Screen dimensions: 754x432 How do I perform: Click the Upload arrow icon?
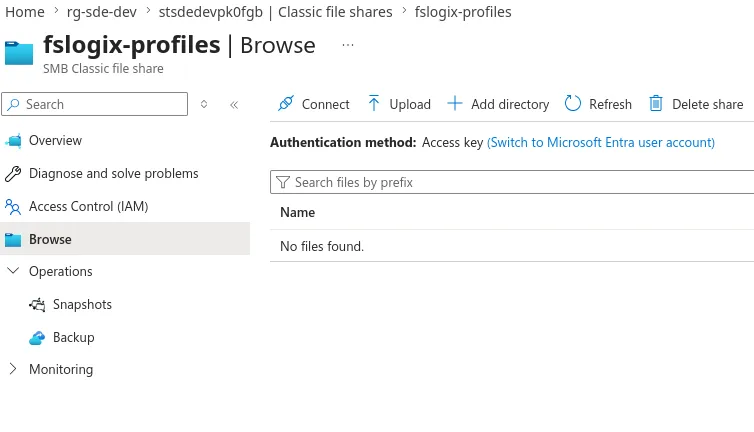pos(374,103)
